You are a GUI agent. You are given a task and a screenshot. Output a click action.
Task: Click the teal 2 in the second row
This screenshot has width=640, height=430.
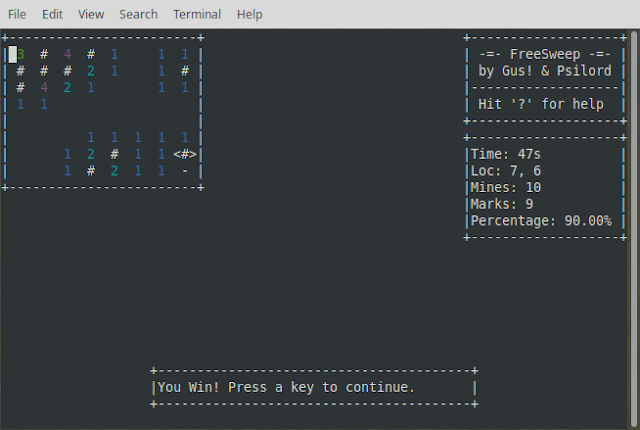coord(91,71)
